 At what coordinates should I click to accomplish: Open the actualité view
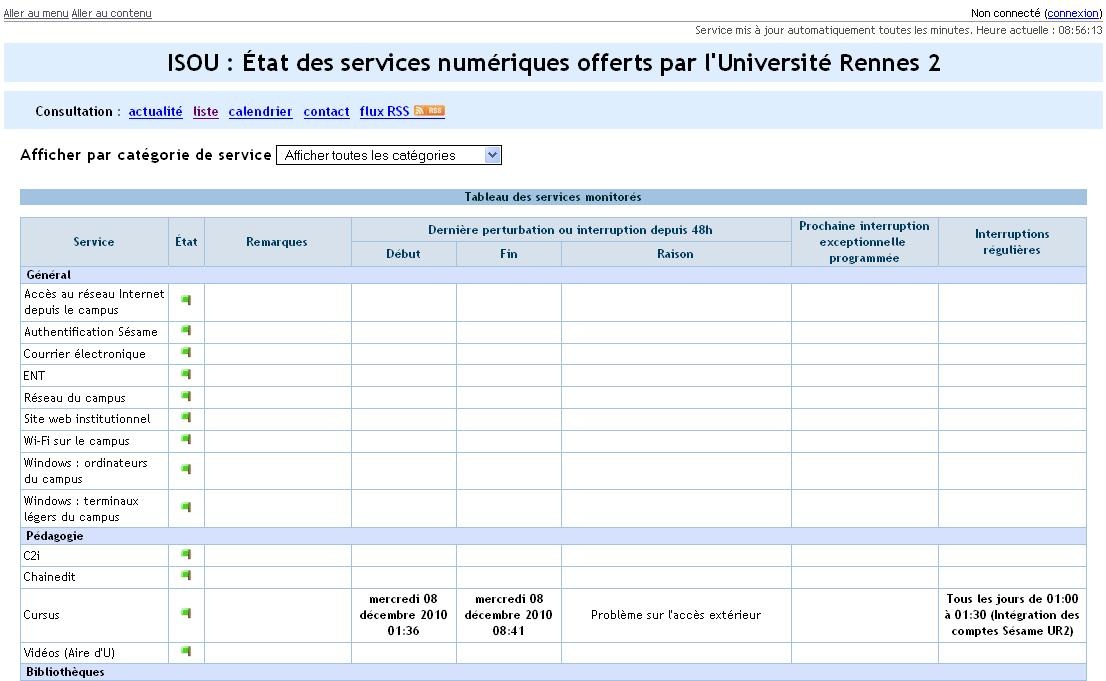[x=155, y=112]
